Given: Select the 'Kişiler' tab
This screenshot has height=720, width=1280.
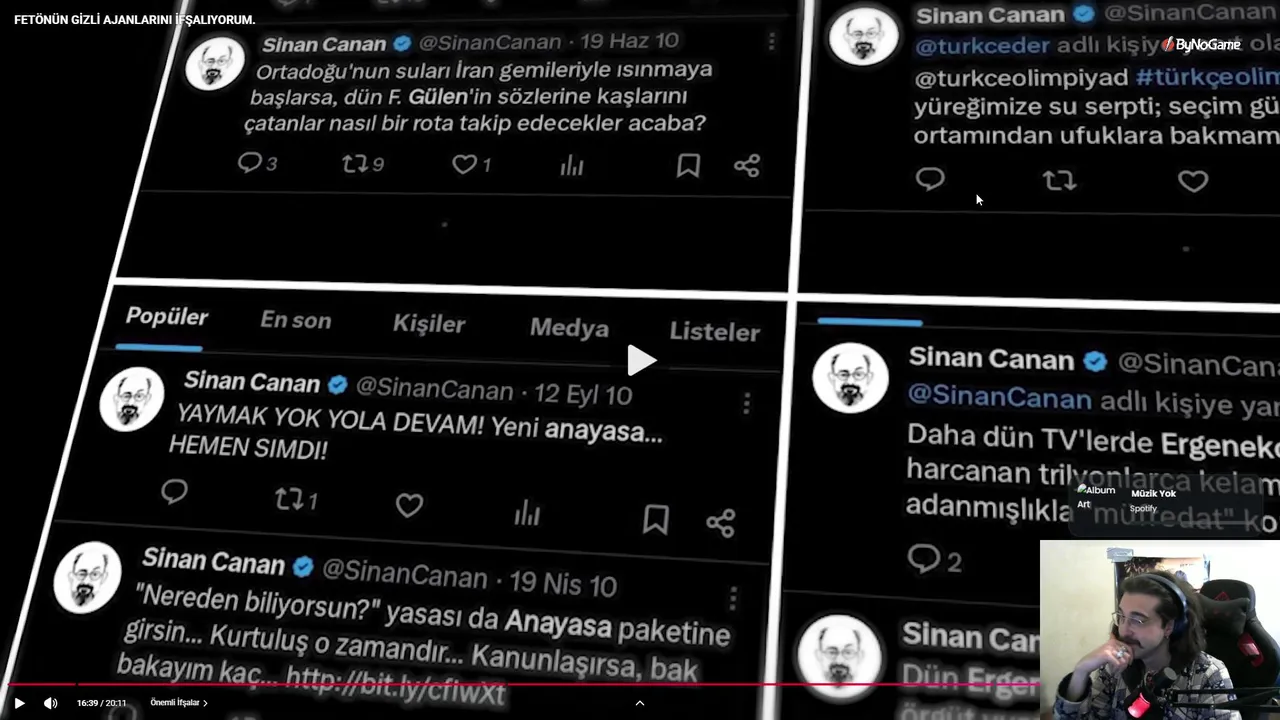Looking at the screenshot, I should click(429, 324).
